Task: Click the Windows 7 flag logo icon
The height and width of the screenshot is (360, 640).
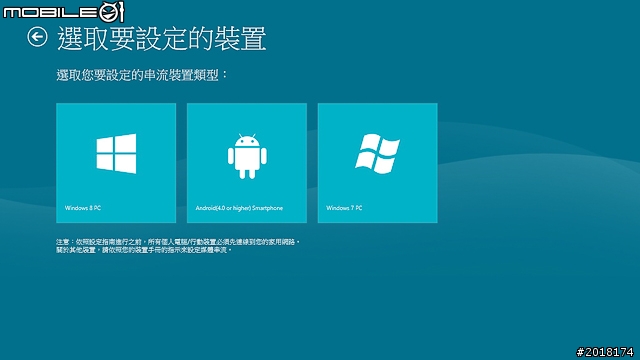Action: [x=378, y=153]
